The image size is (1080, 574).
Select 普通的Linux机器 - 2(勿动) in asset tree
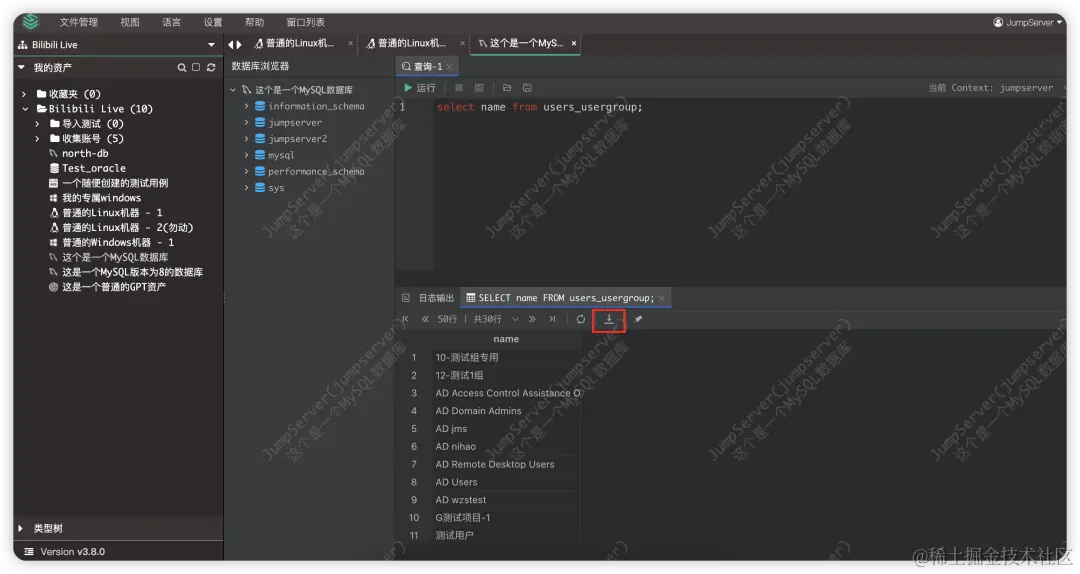(128, 227)
